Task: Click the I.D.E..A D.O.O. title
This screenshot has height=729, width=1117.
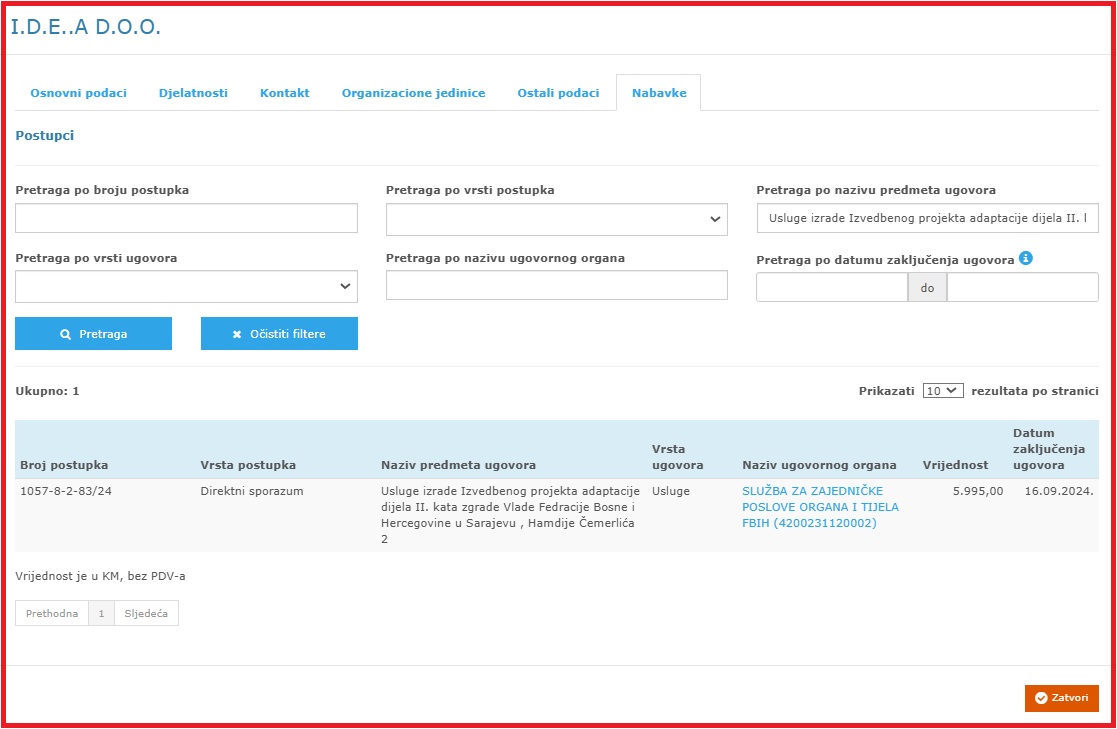Action: point(85,27)
